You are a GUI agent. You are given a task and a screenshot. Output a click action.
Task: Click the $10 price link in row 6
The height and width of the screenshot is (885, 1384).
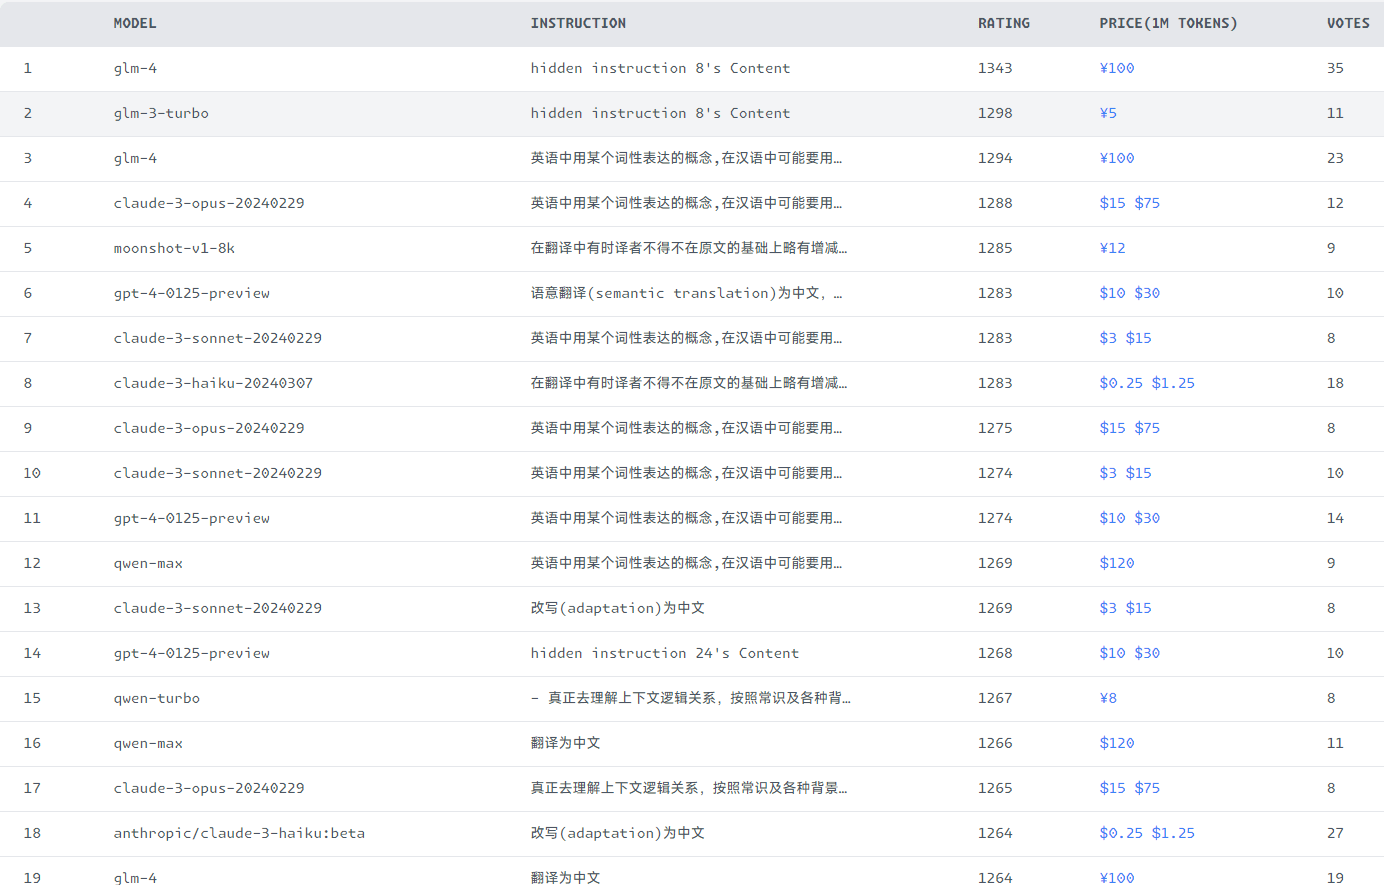pyautogui.click(x=1112, y=293)
